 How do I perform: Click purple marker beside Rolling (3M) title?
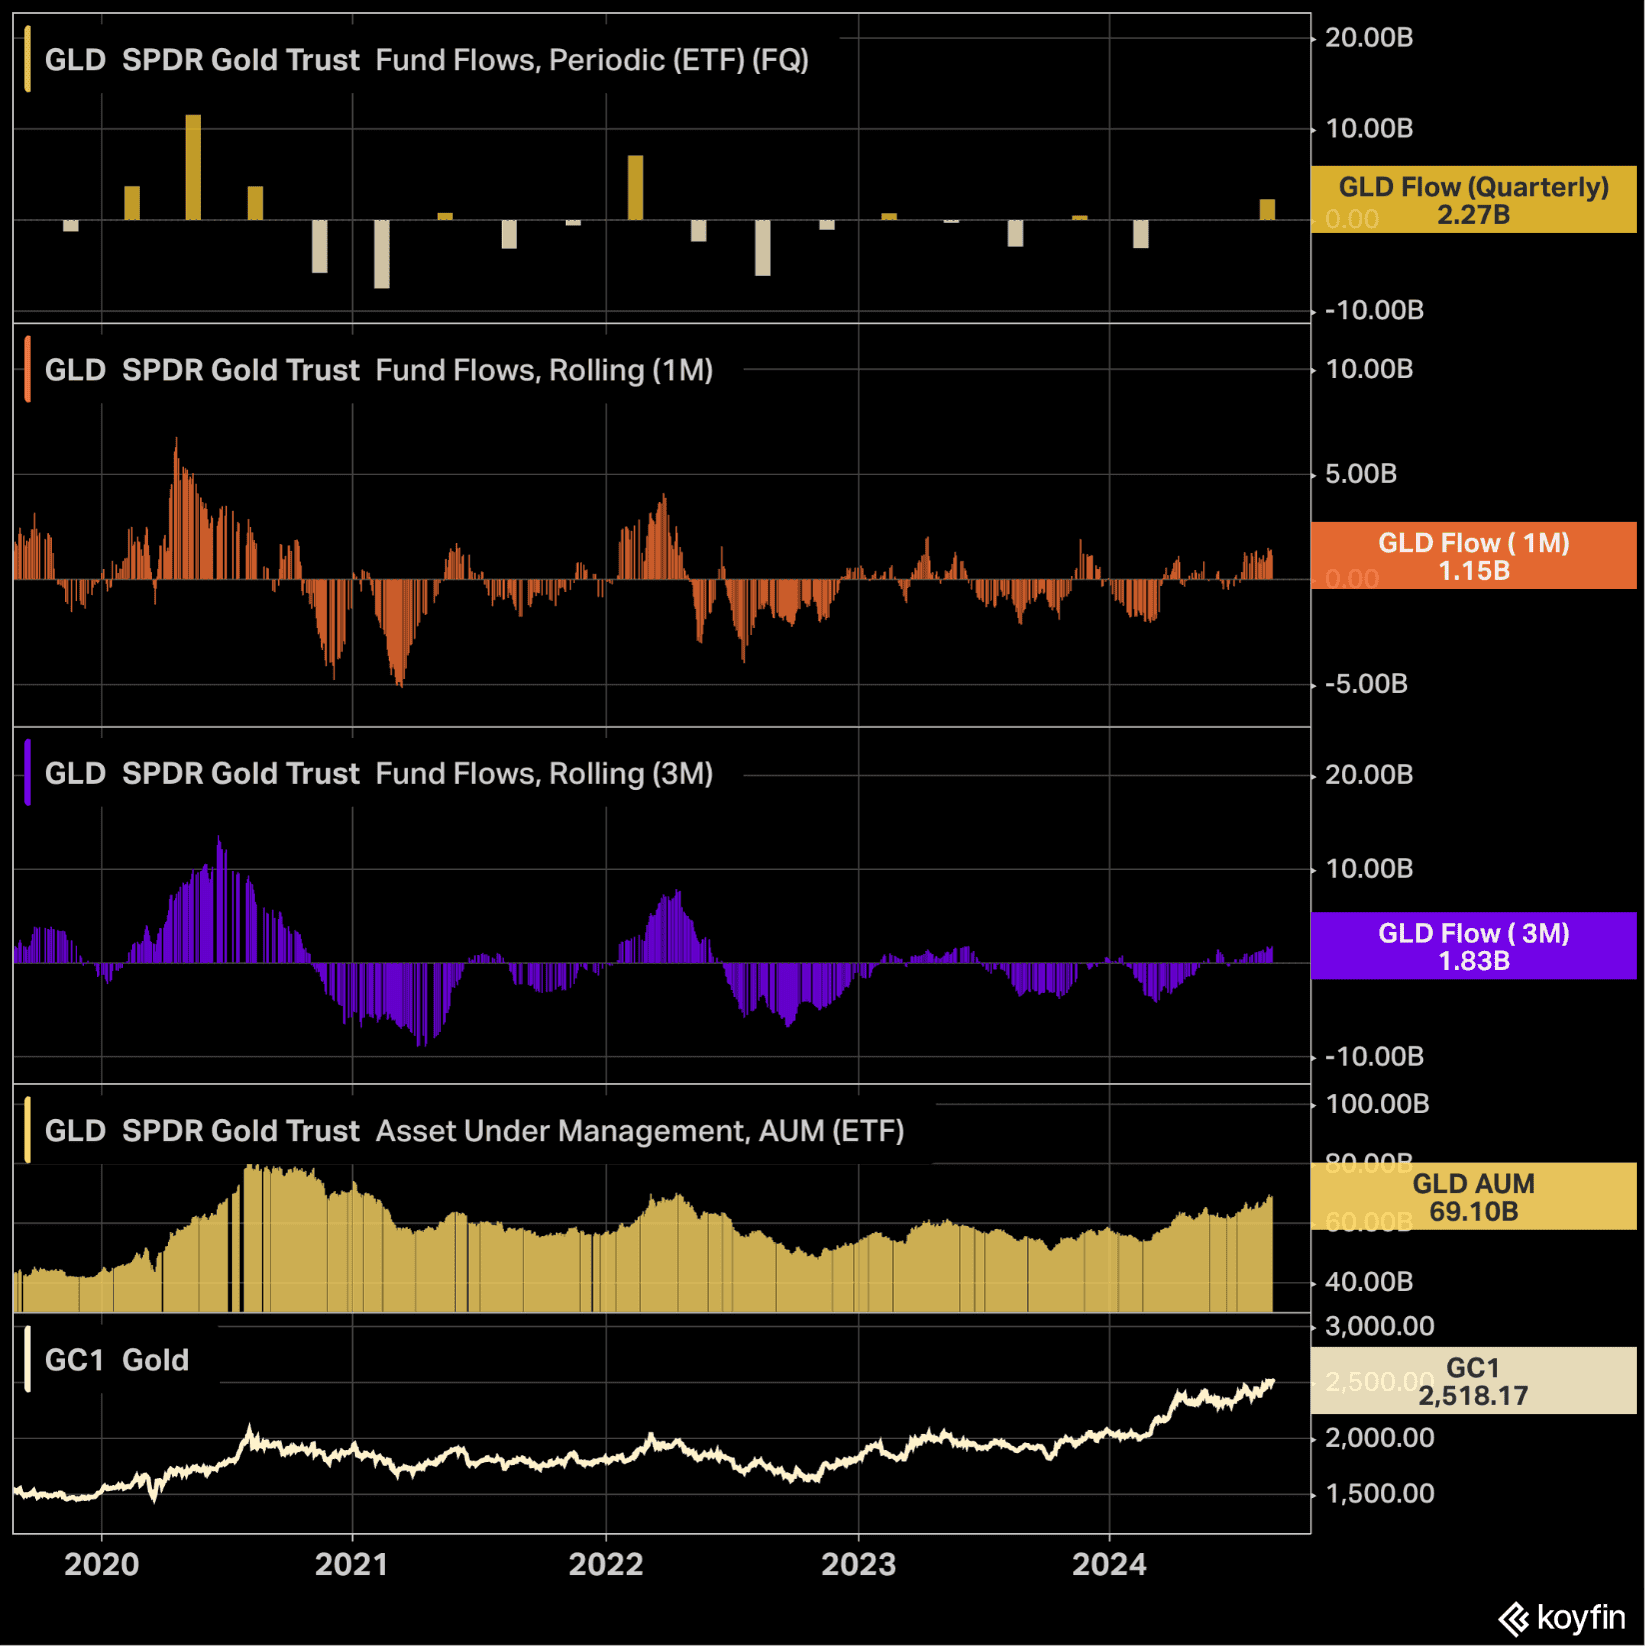pos(27,773)
